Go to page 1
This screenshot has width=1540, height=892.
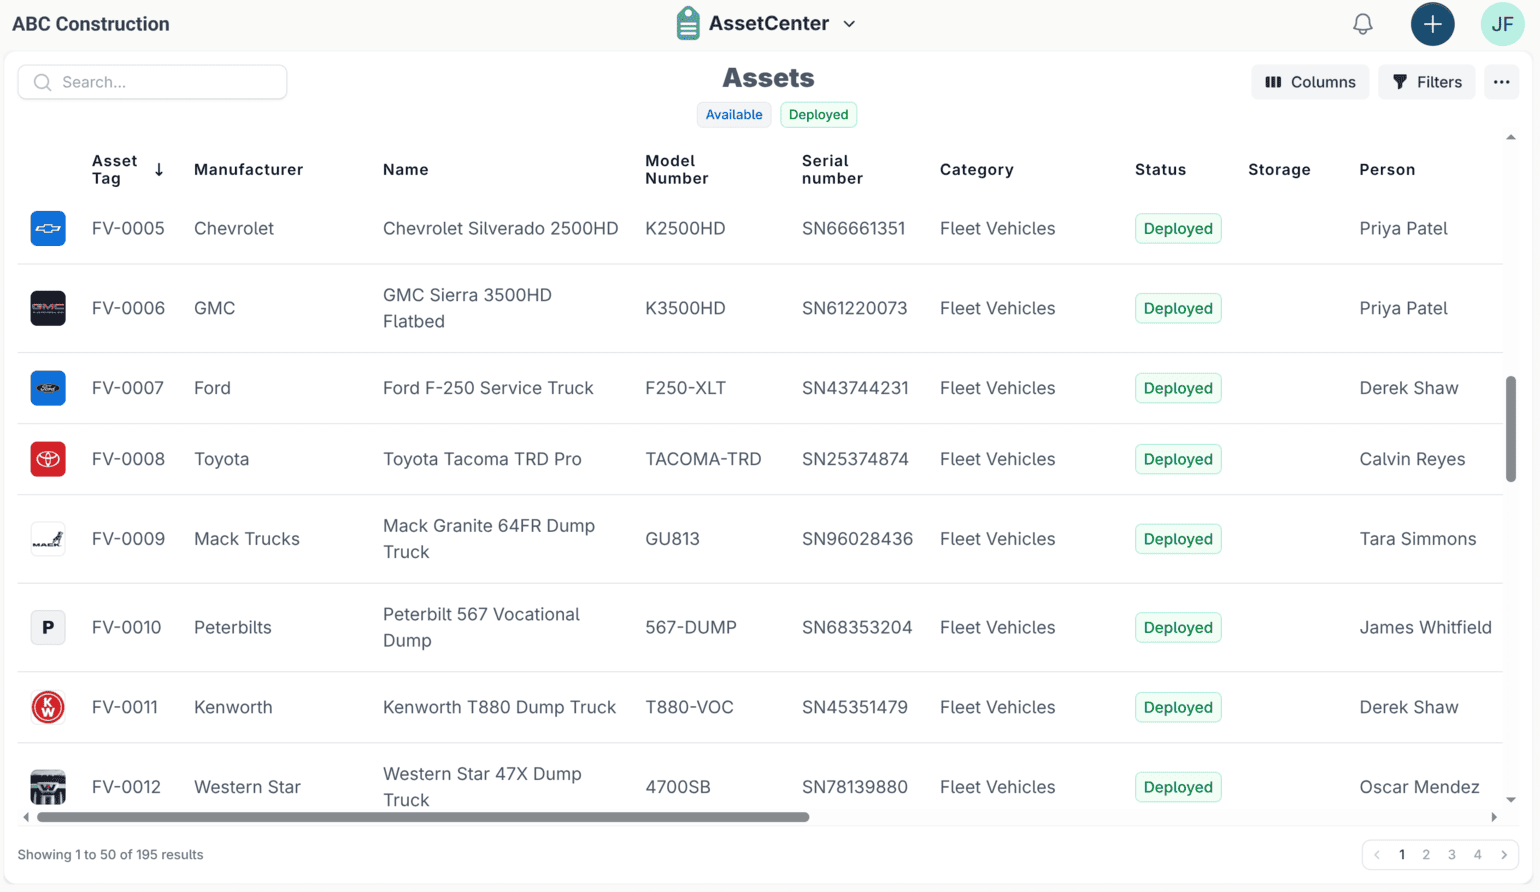pos(1401,855)
